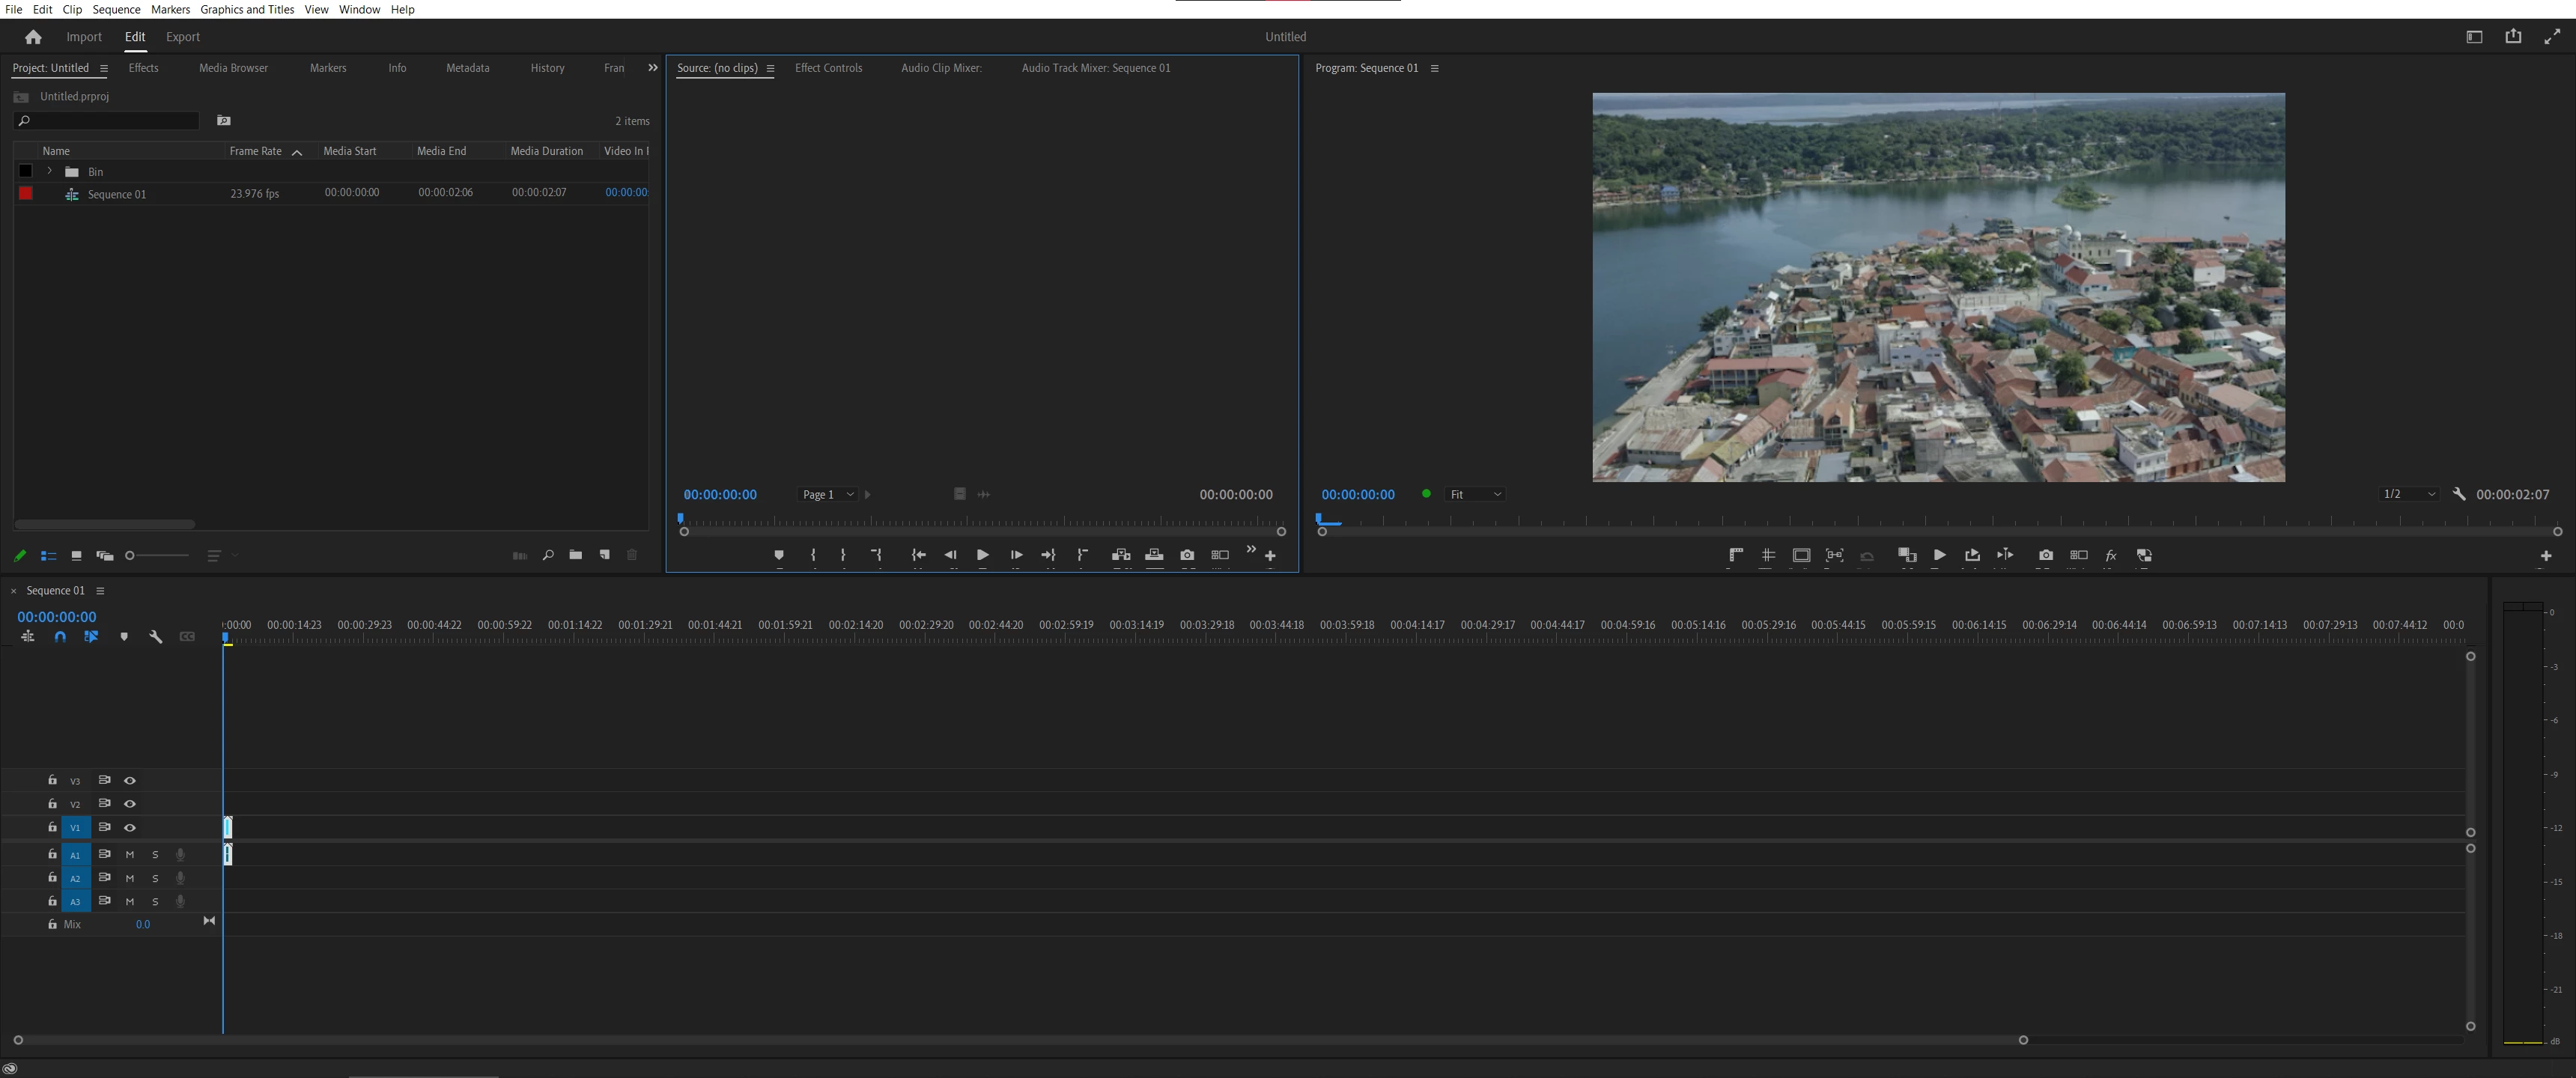Open the Sequence menu
The width and height of the screenshot is (2576, 1078).
(116, 9)
